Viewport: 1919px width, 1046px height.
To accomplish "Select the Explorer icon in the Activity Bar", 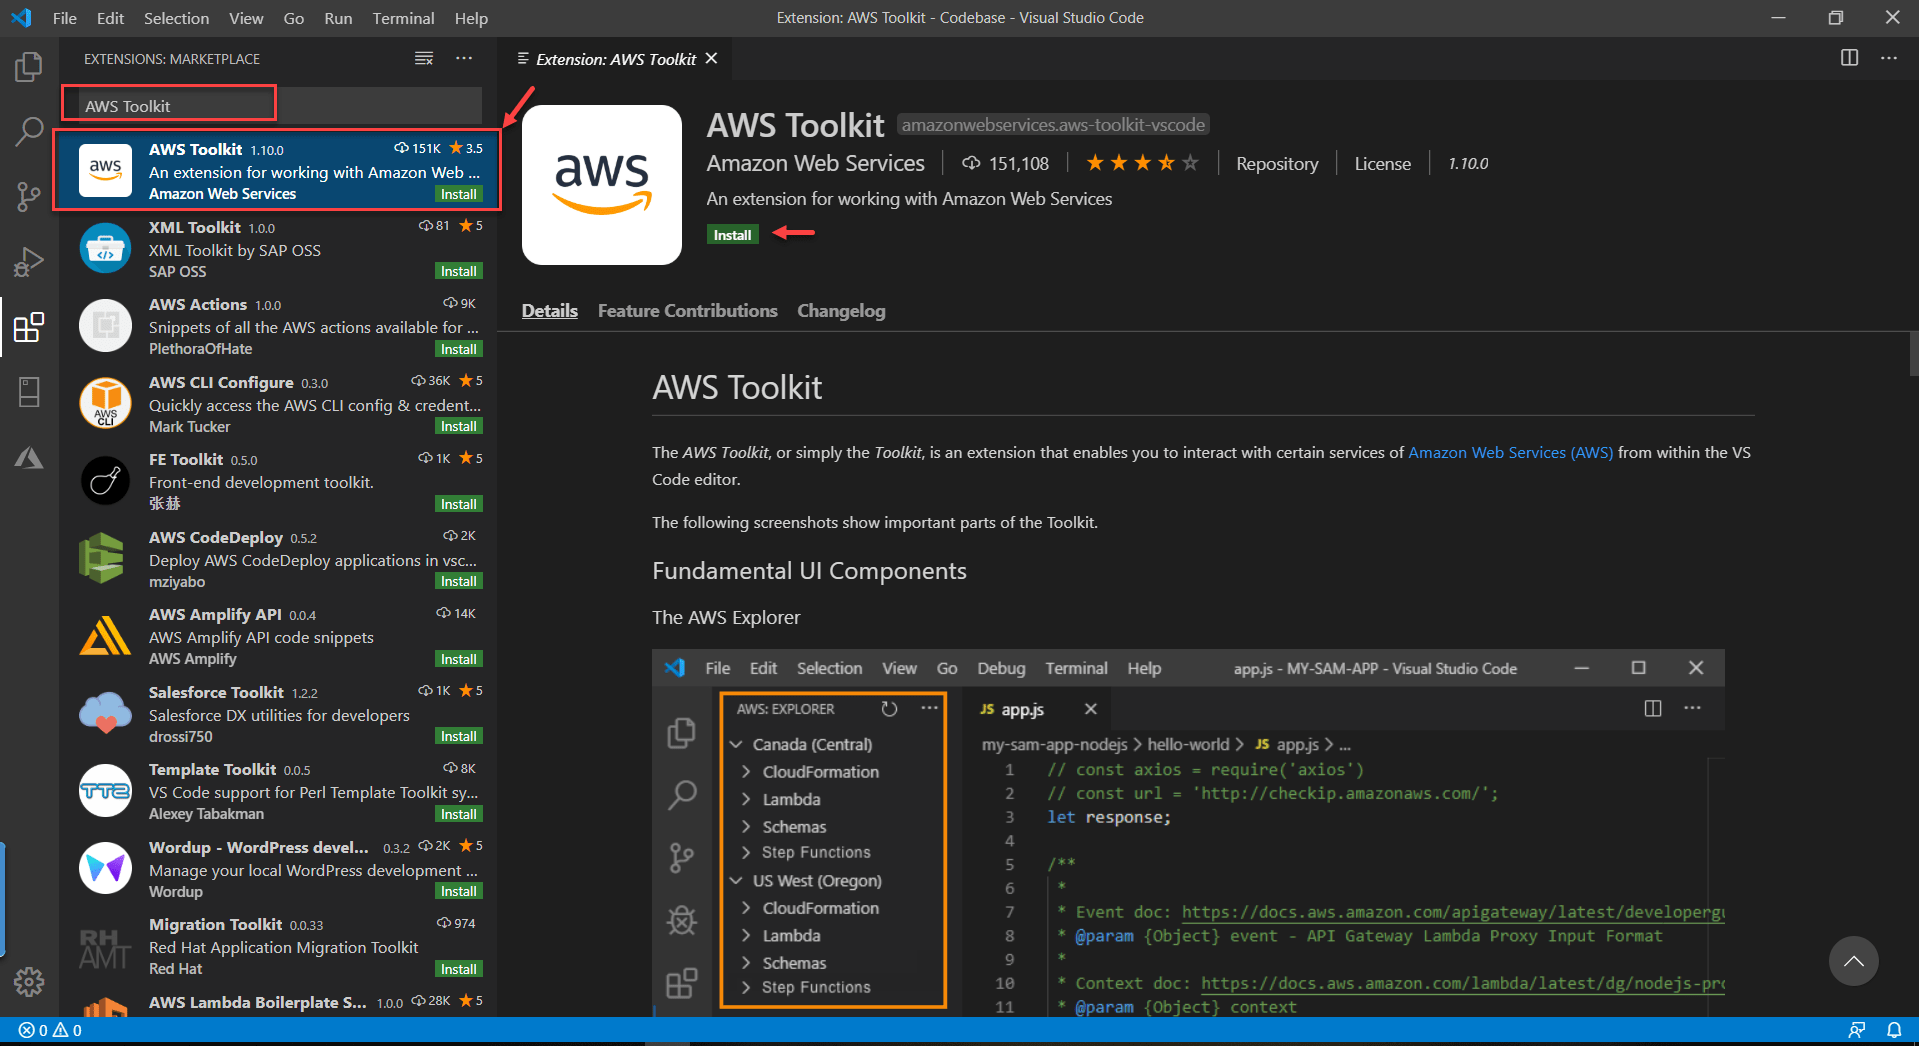I will pos(29,66).
